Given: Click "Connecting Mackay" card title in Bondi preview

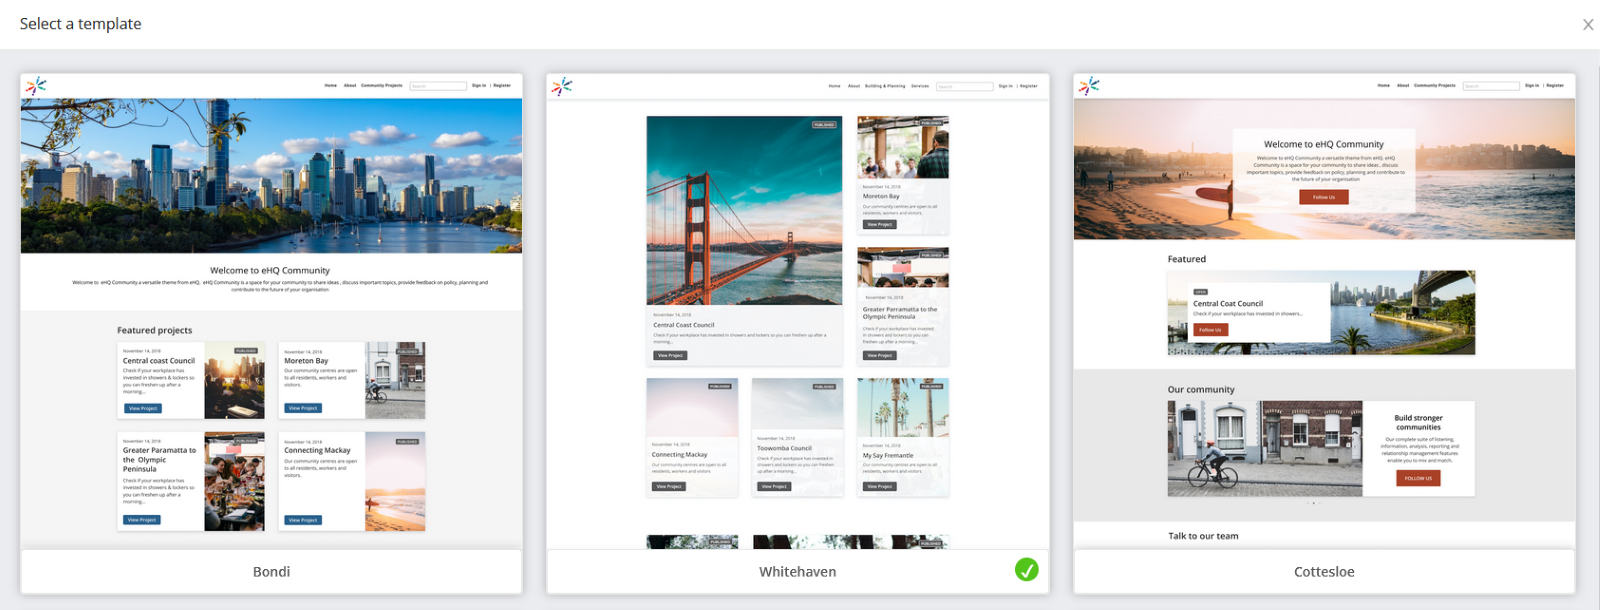Looking at the screenshot, I should point(317,450).
